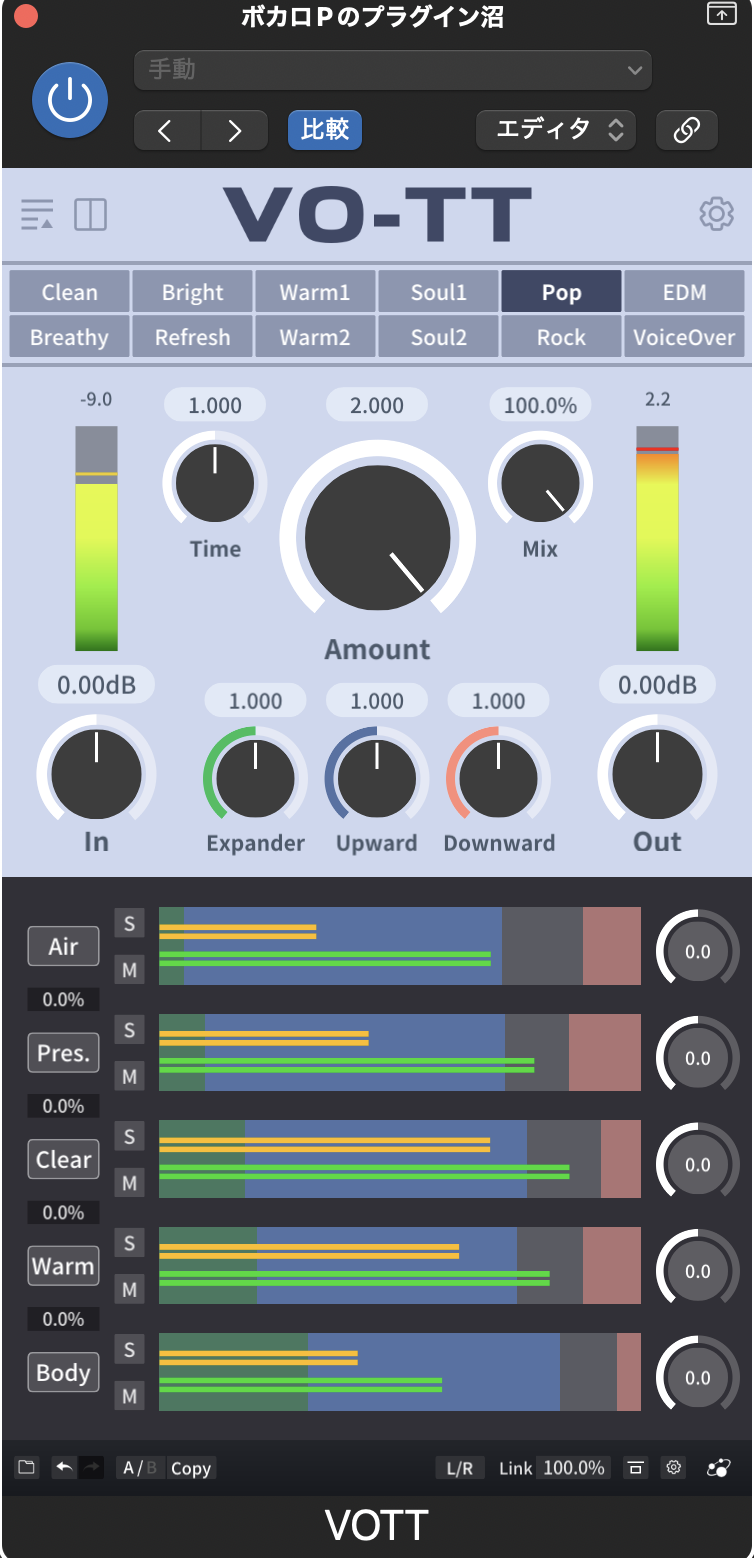Choose the Refresh preset
754x1558 pixels.
[192, 337]
